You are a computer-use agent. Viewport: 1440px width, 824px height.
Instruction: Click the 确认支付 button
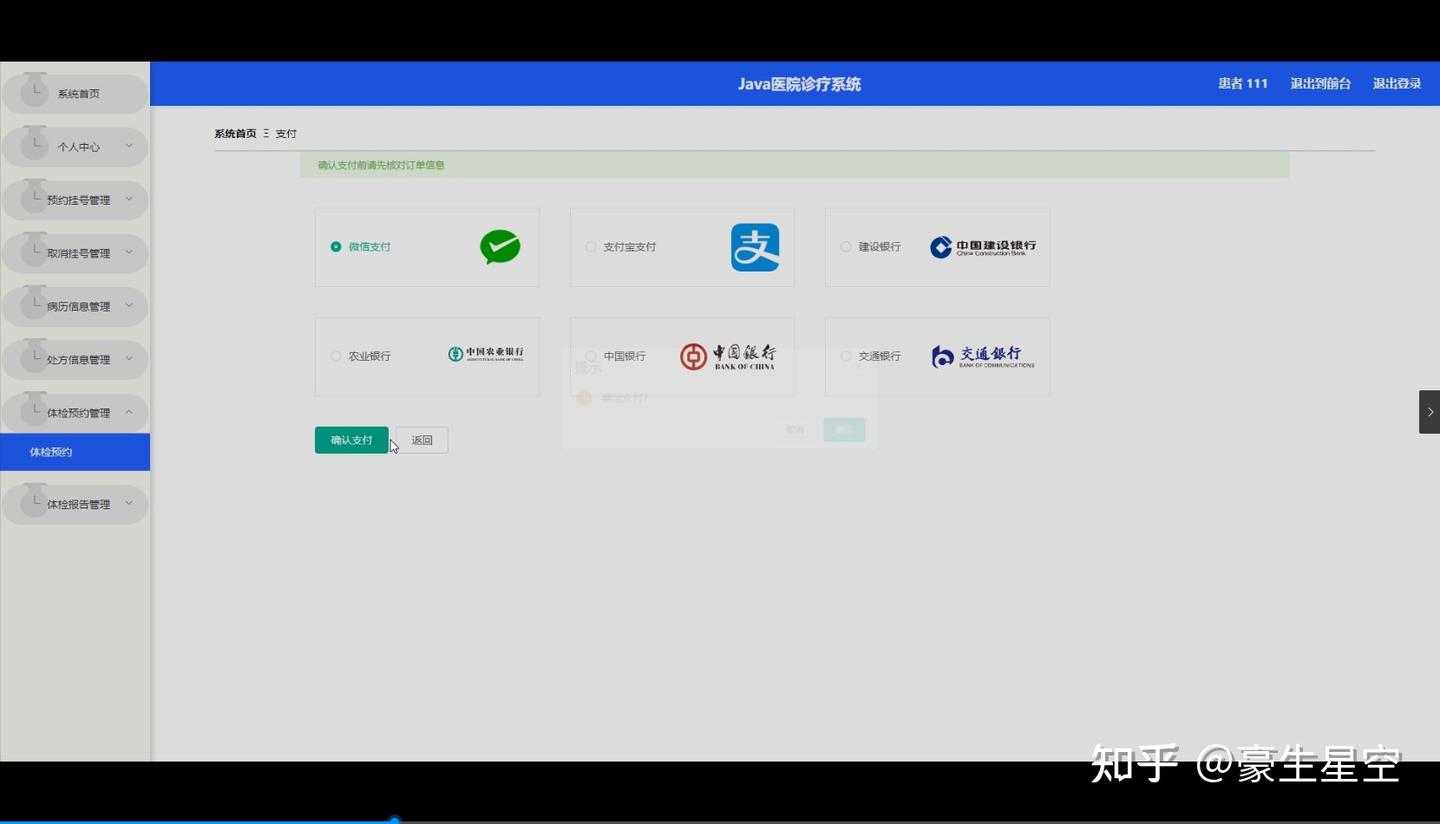(x=352, y=440)
